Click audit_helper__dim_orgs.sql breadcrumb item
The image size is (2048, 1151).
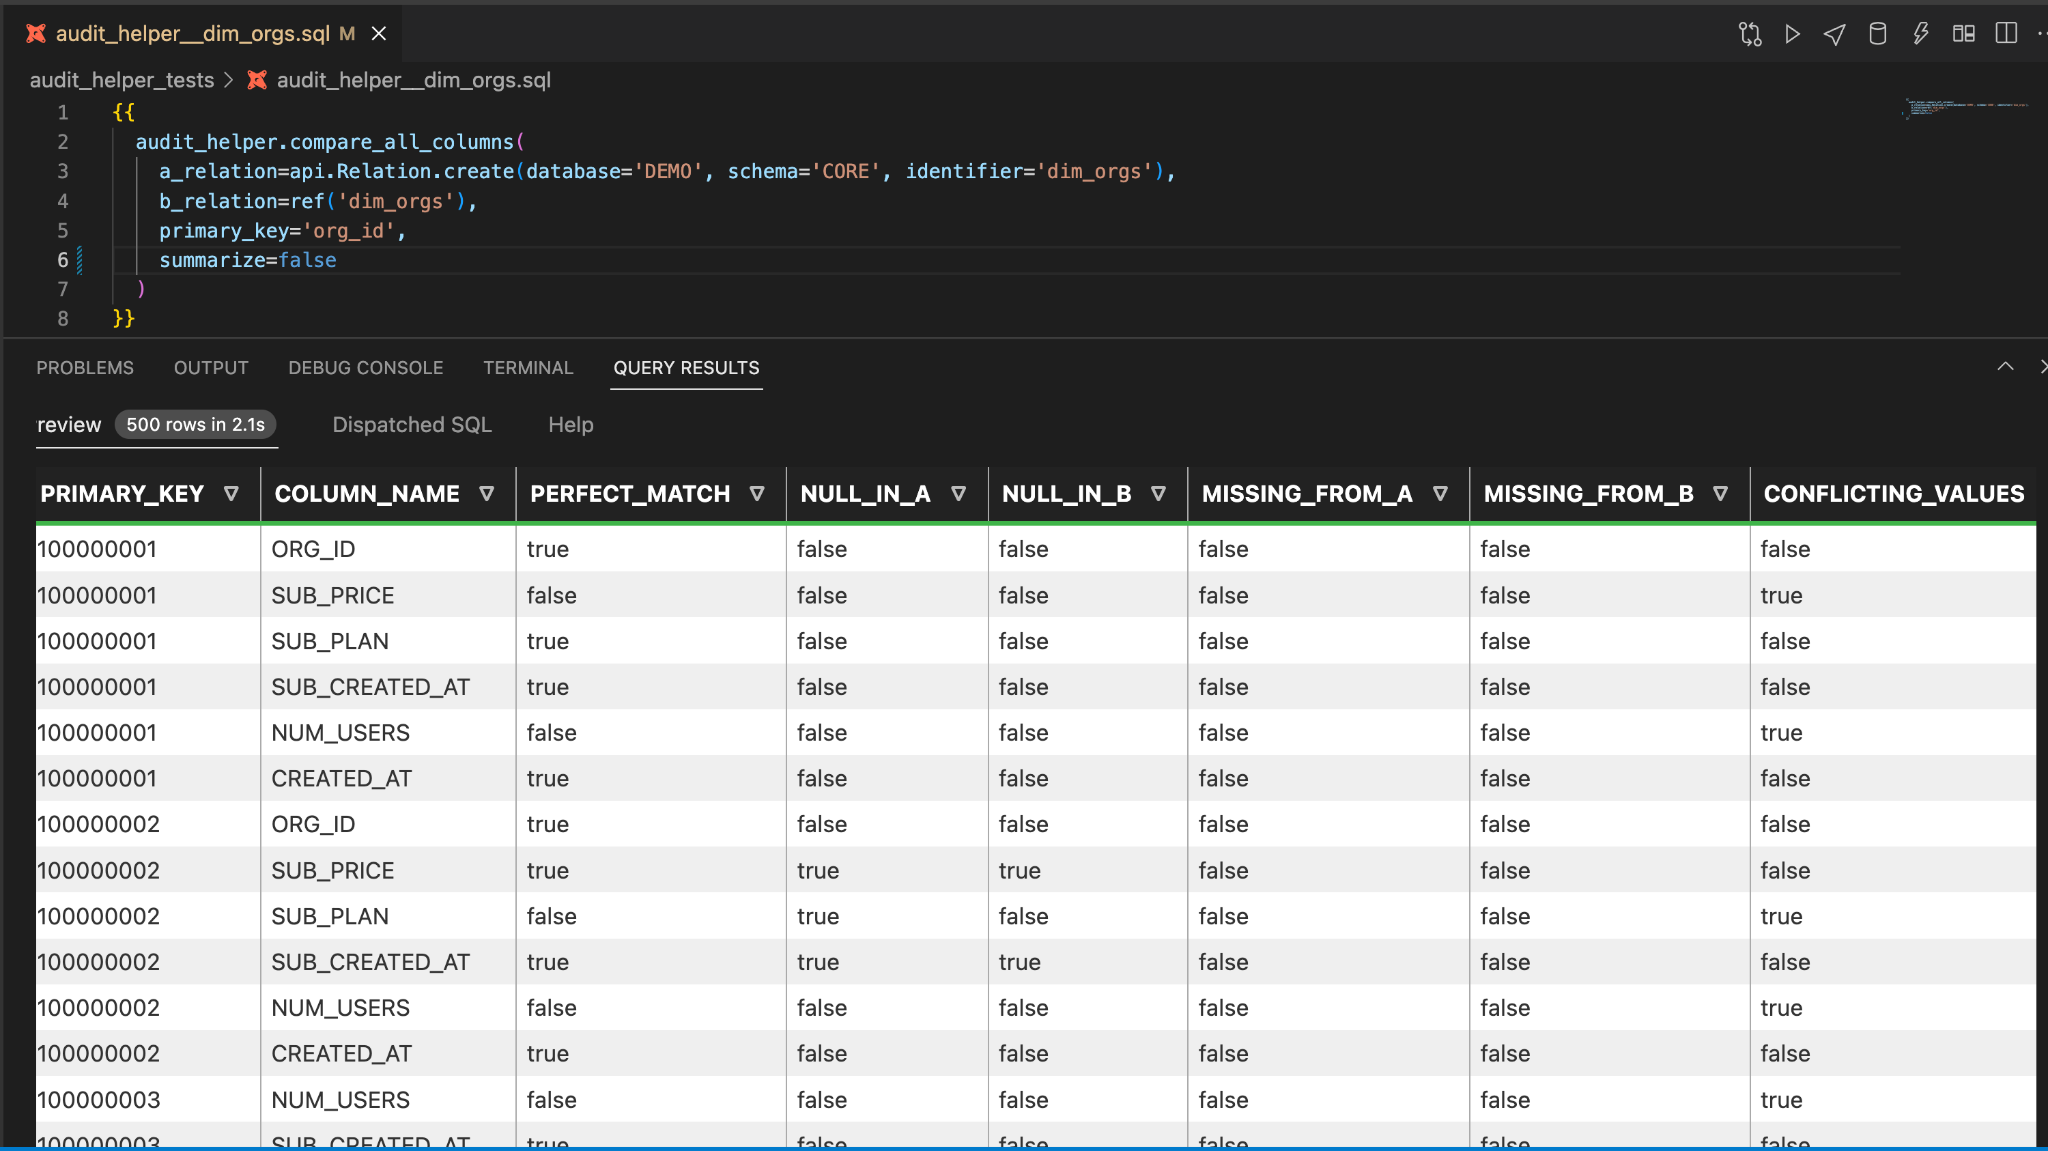coord(413,80)
